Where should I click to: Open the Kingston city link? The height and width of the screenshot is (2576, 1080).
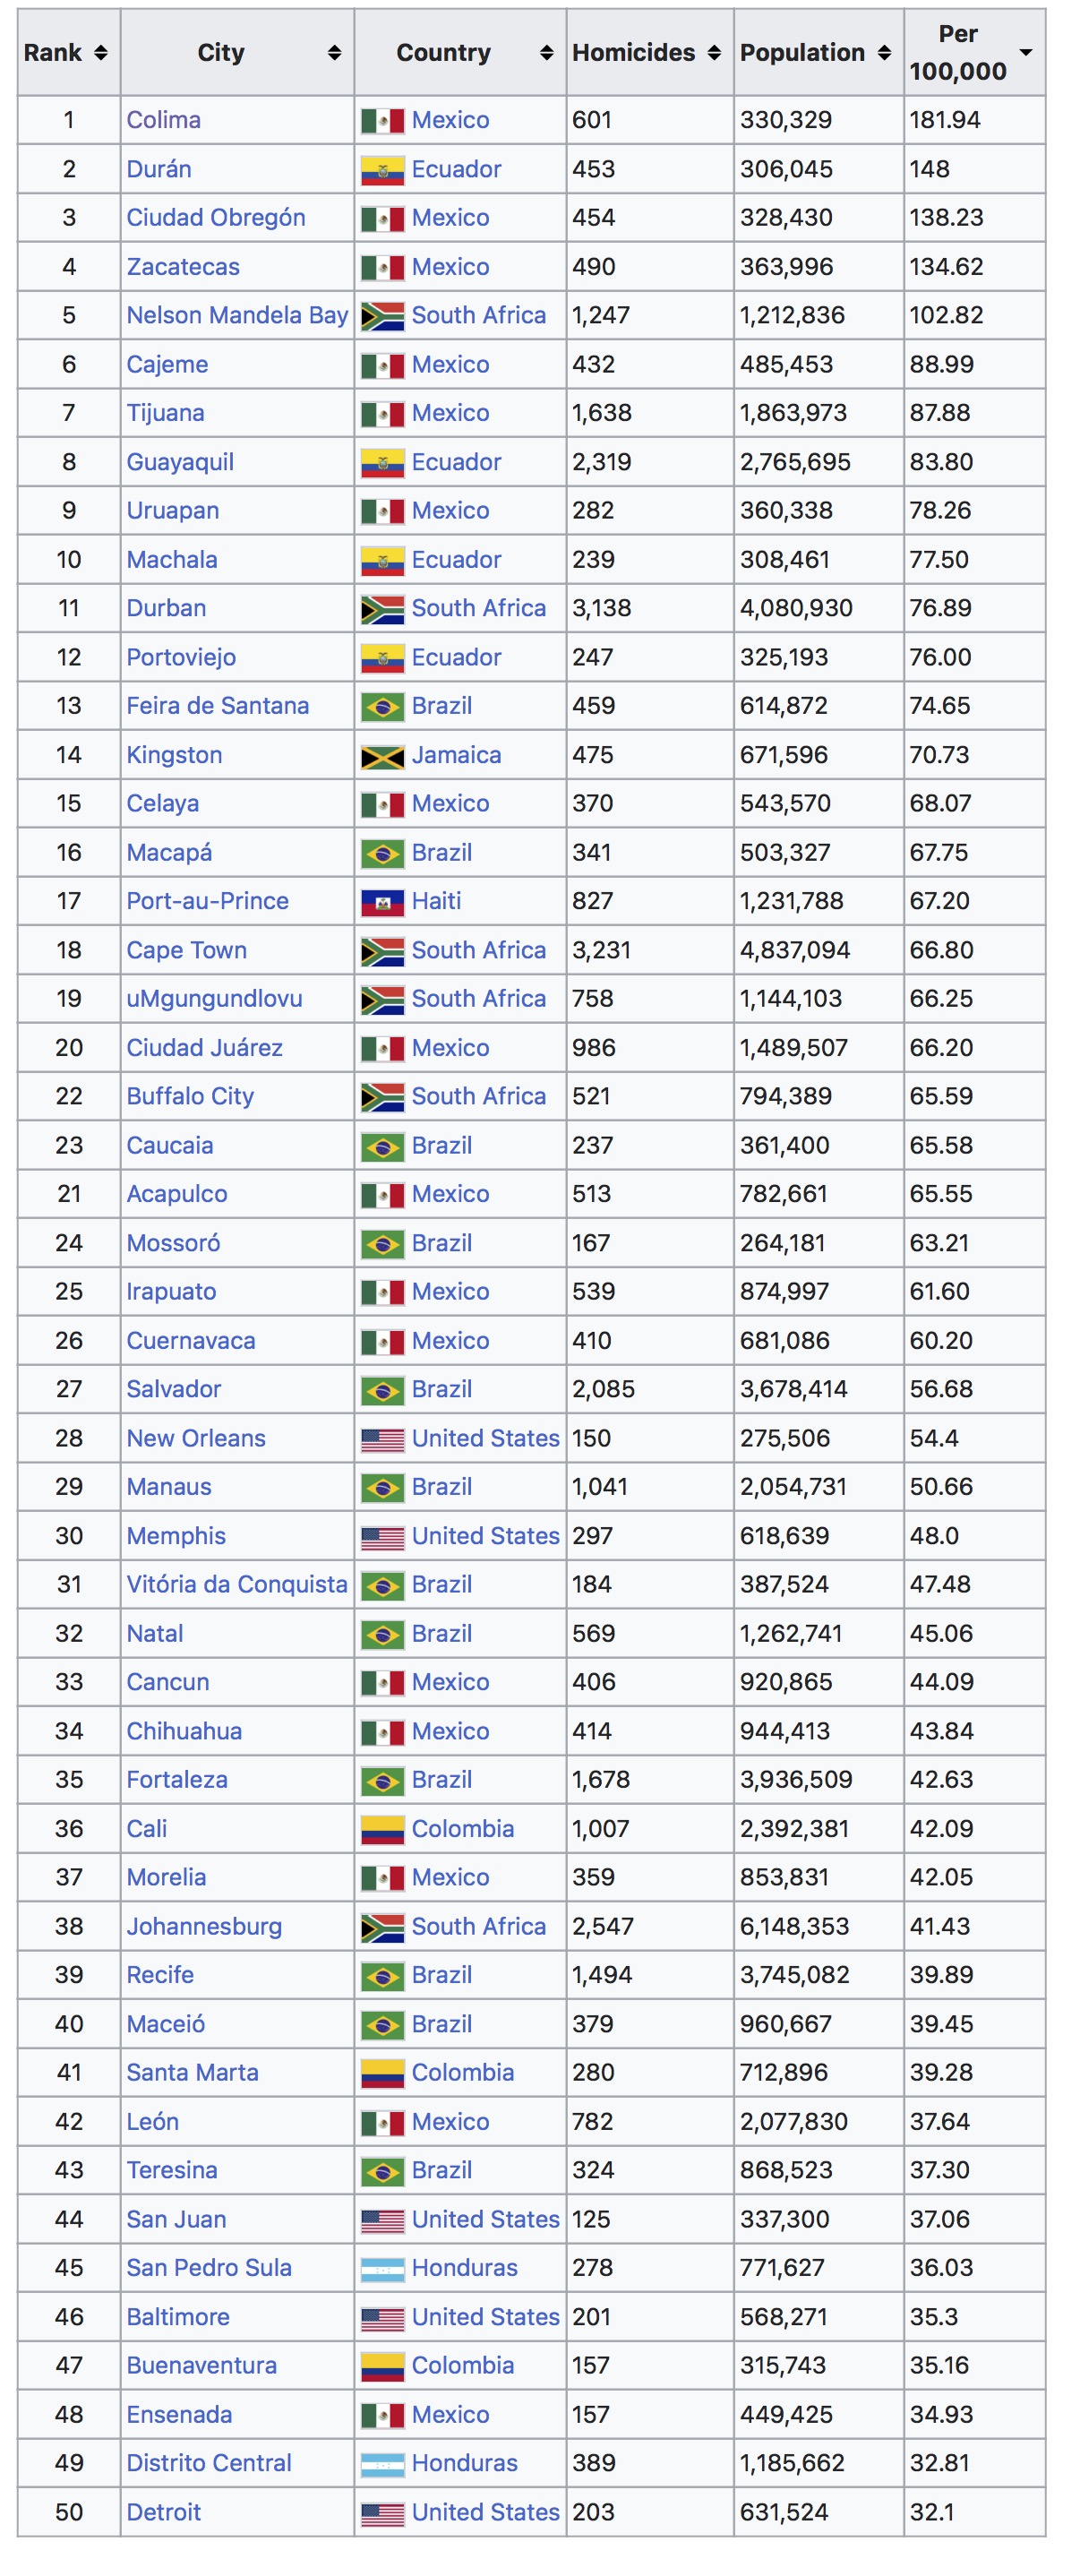[174, 755]
